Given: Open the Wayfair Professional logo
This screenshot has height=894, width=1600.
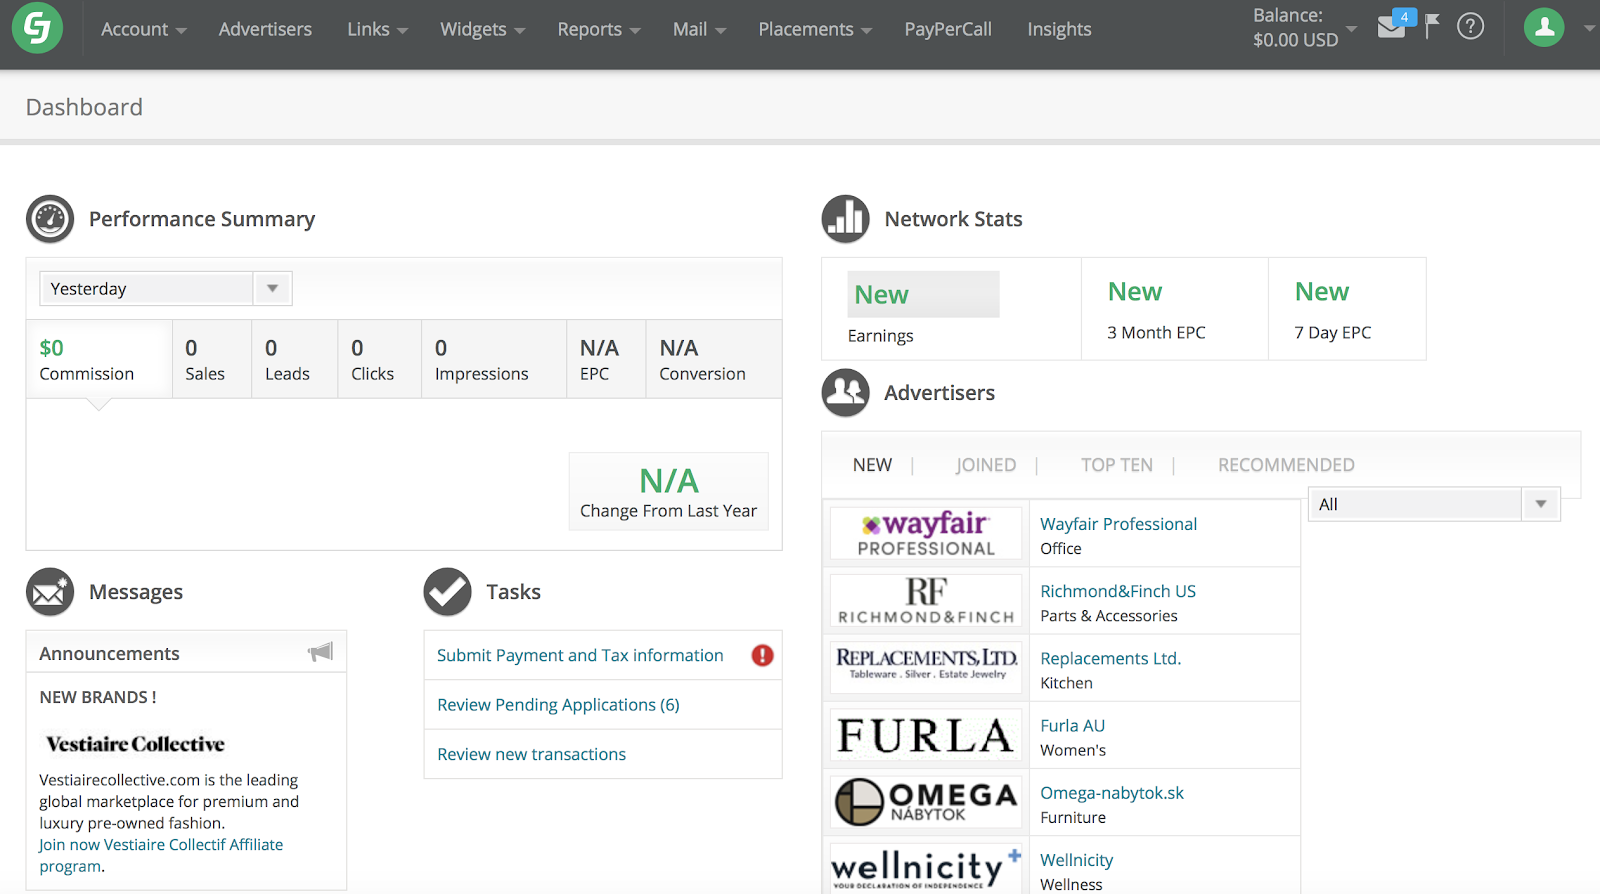Looking at the screenshot, I should pos(926,534).
